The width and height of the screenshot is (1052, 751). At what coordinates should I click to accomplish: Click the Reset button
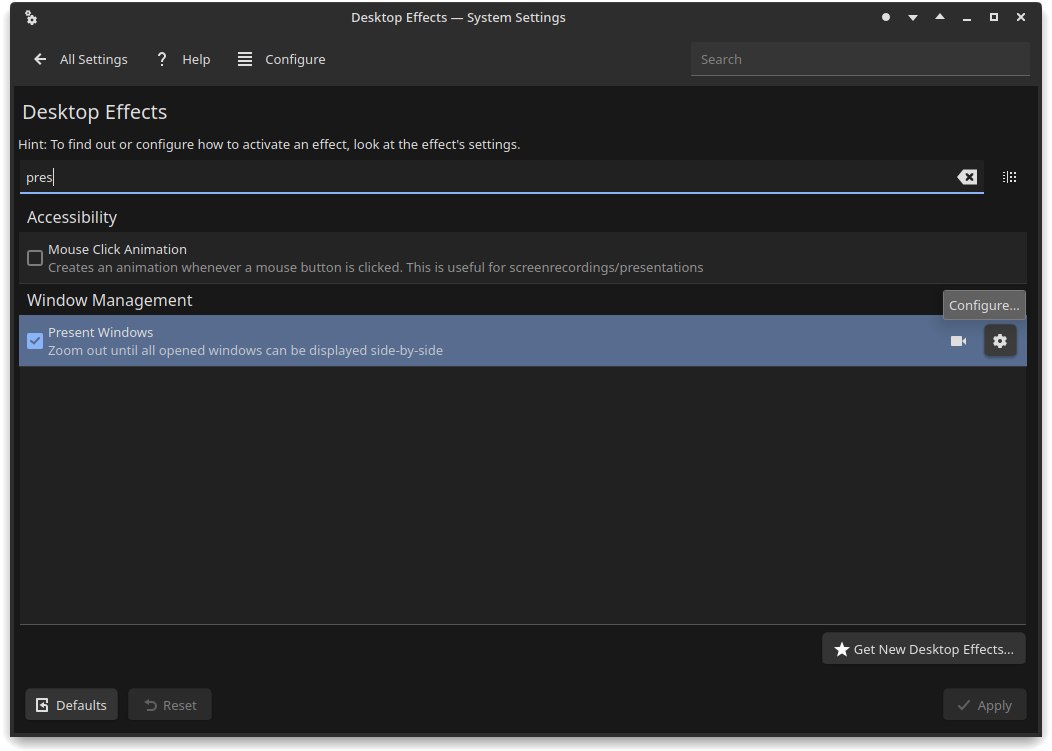170,705
